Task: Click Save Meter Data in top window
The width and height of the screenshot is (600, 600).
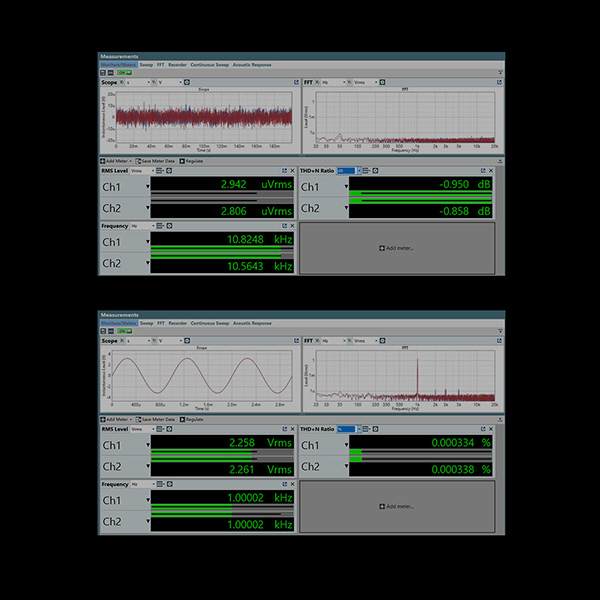Action: [x=158, y=160]
